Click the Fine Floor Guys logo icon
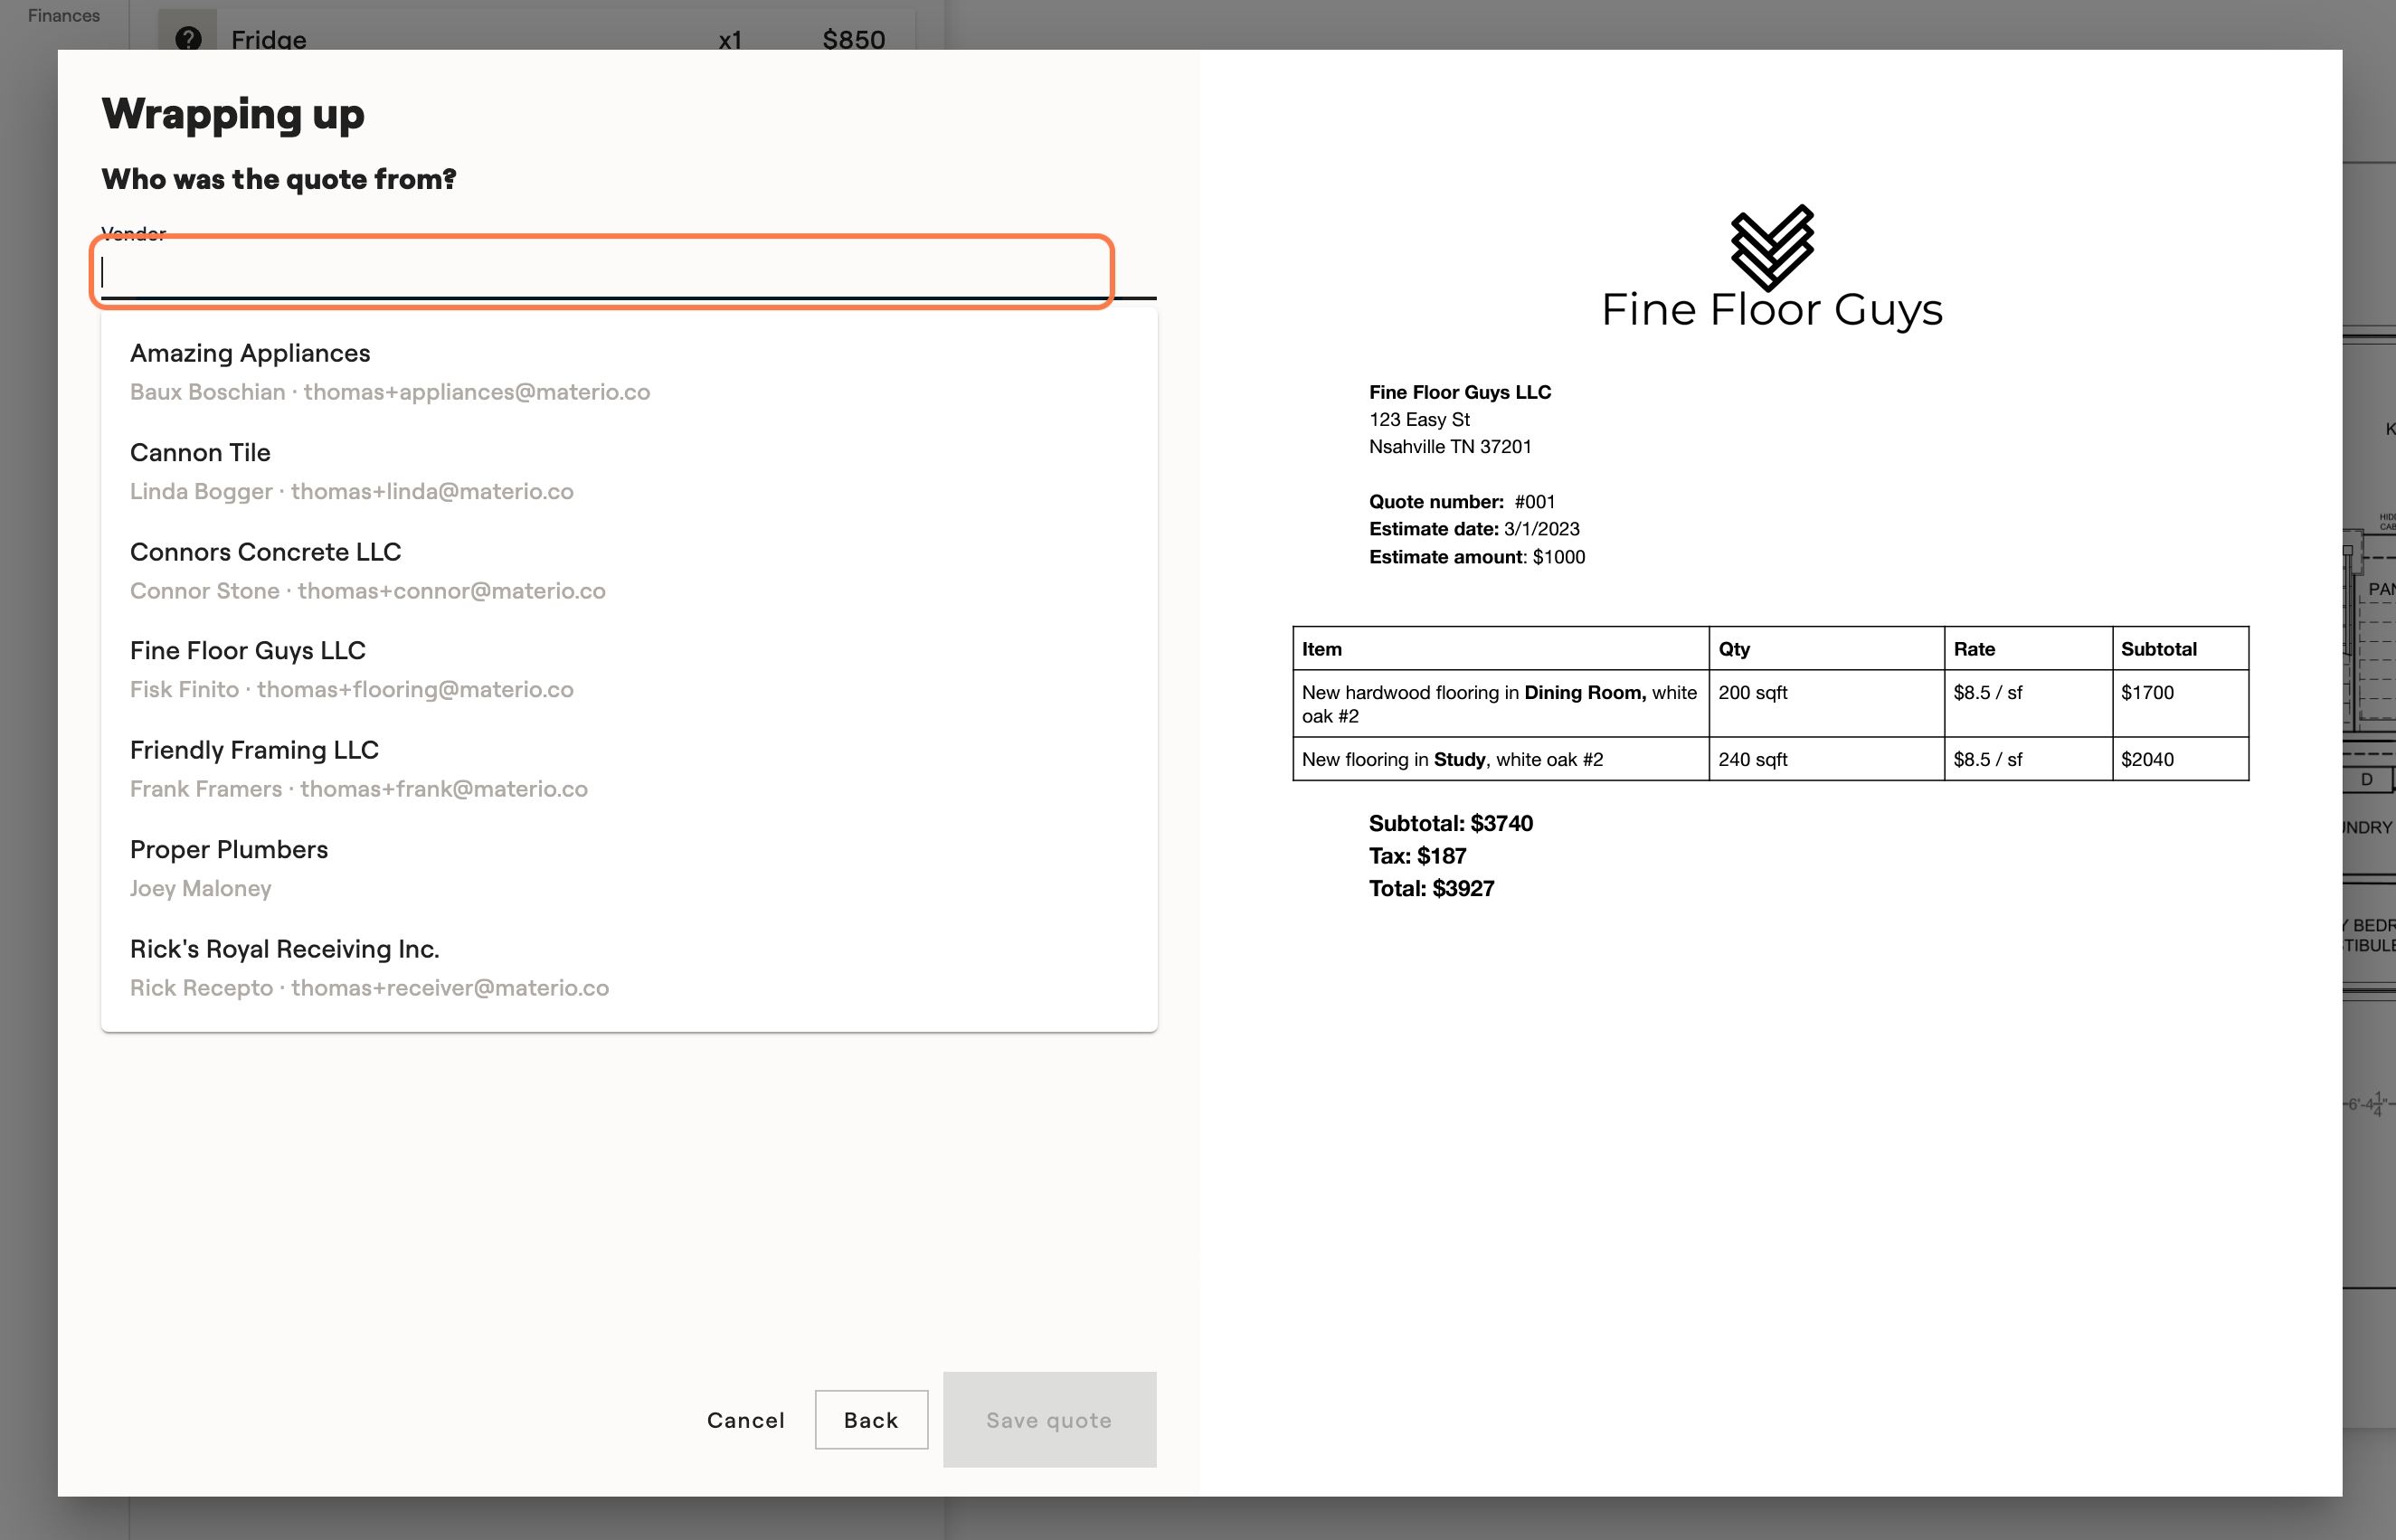 [1772, 247]
